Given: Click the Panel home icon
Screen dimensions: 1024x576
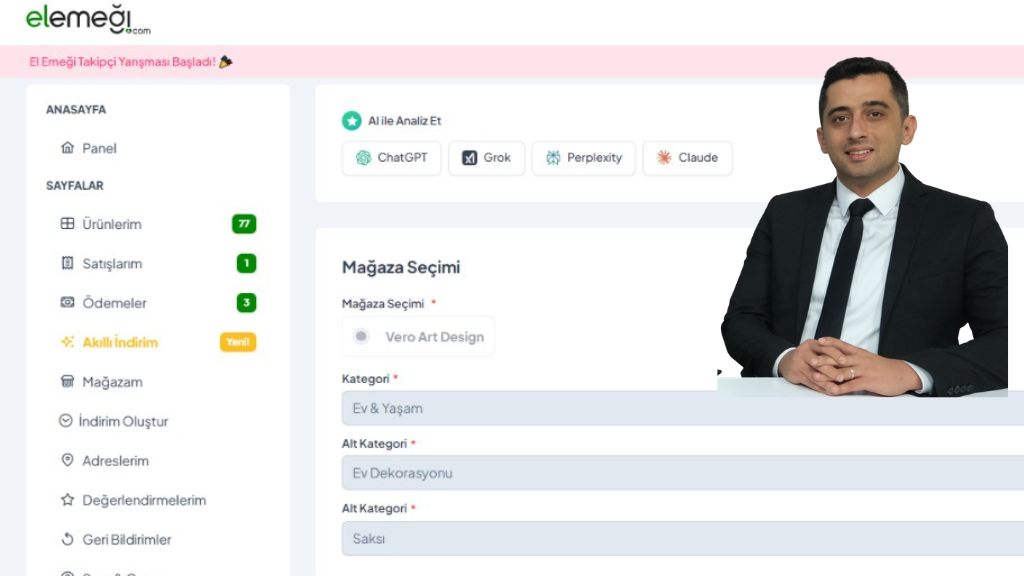Looking at the screenshot, I should pos(67,148).
